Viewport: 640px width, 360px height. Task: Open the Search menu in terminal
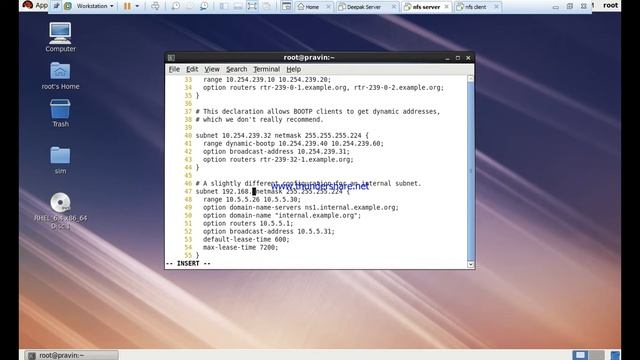tap(237, 69)
